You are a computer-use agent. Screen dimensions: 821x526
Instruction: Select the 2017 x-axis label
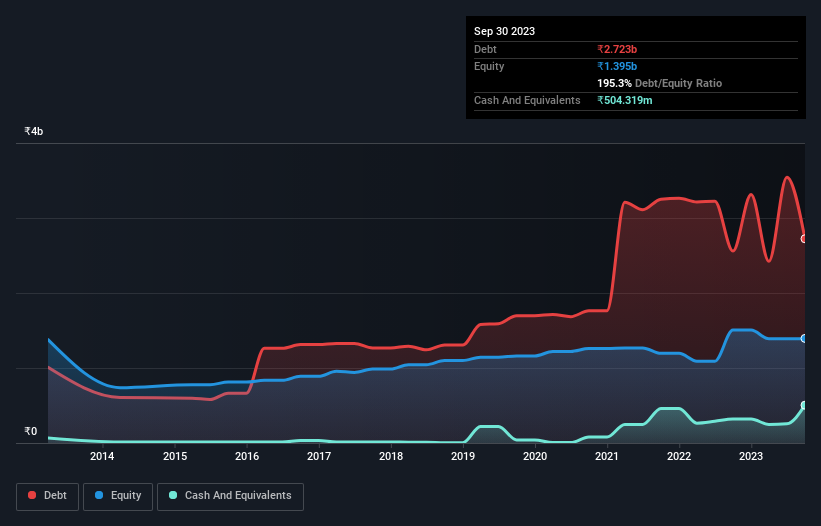pyautogui.click(x=319, y=456)
